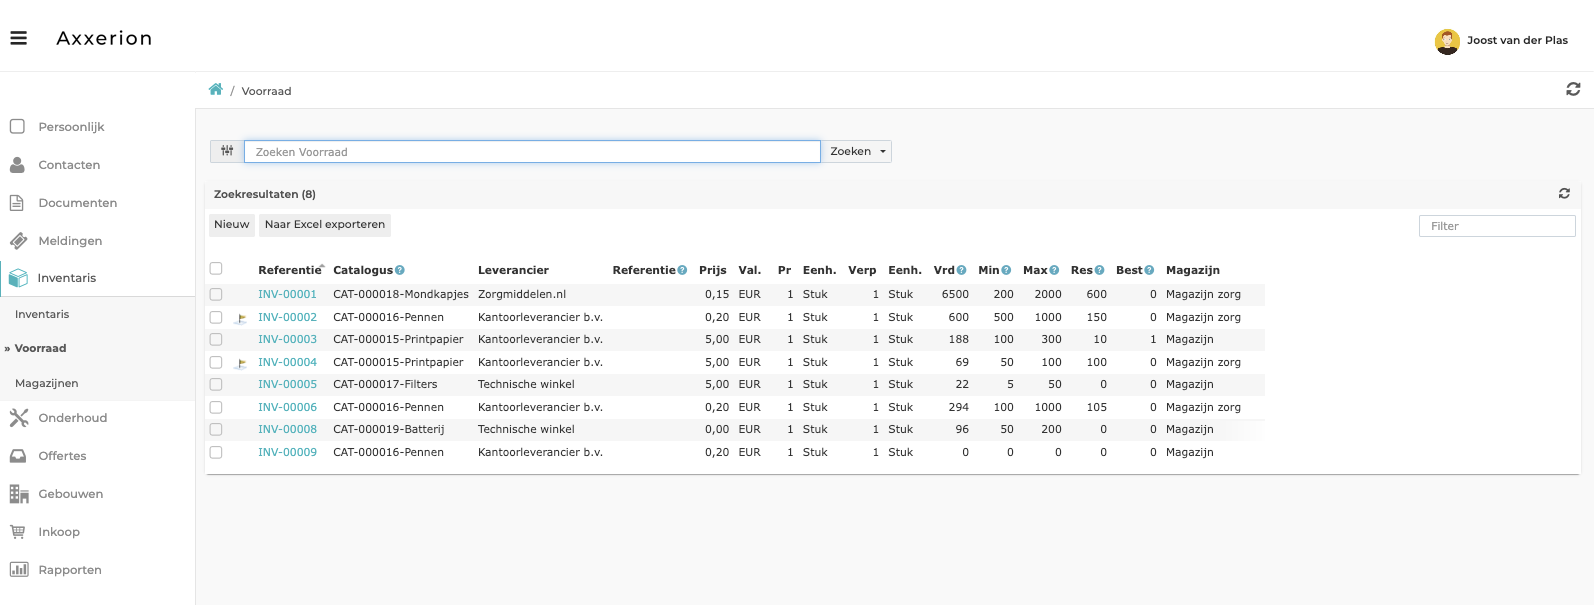Open the hamburger navigation menu
The width and height of the screenshot is (1594, 605).
(18, 38)
